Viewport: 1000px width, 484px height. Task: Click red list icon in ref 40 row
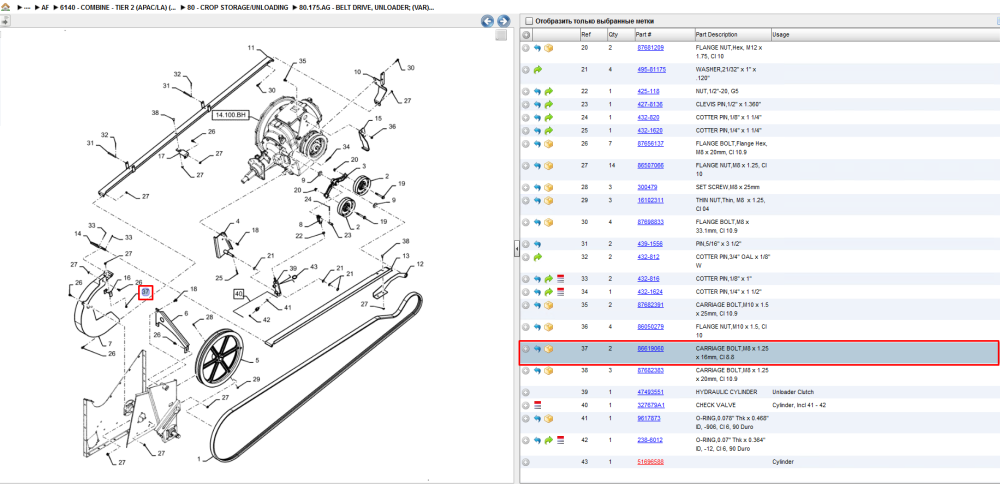coord(538,405)
